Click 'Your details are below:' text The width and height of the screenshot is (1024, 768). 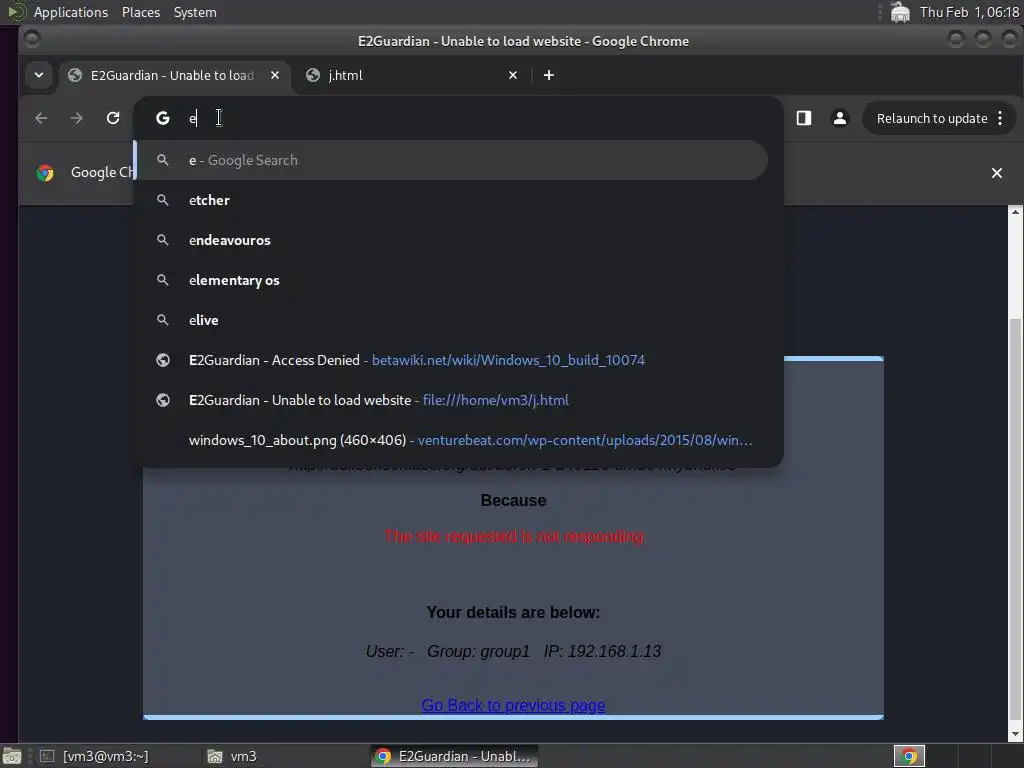(513, 613)
